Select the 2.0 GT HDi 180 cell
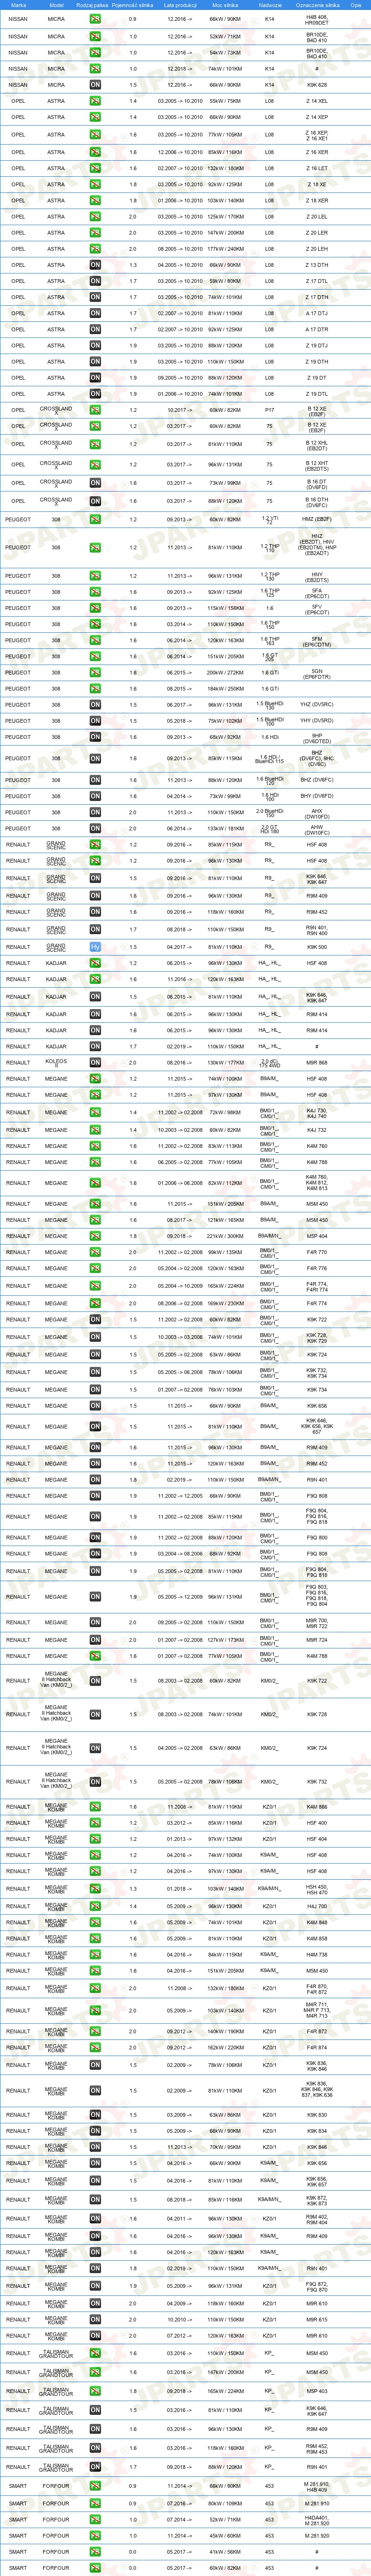The image size is (371, 2576). [x=270, y=828]
